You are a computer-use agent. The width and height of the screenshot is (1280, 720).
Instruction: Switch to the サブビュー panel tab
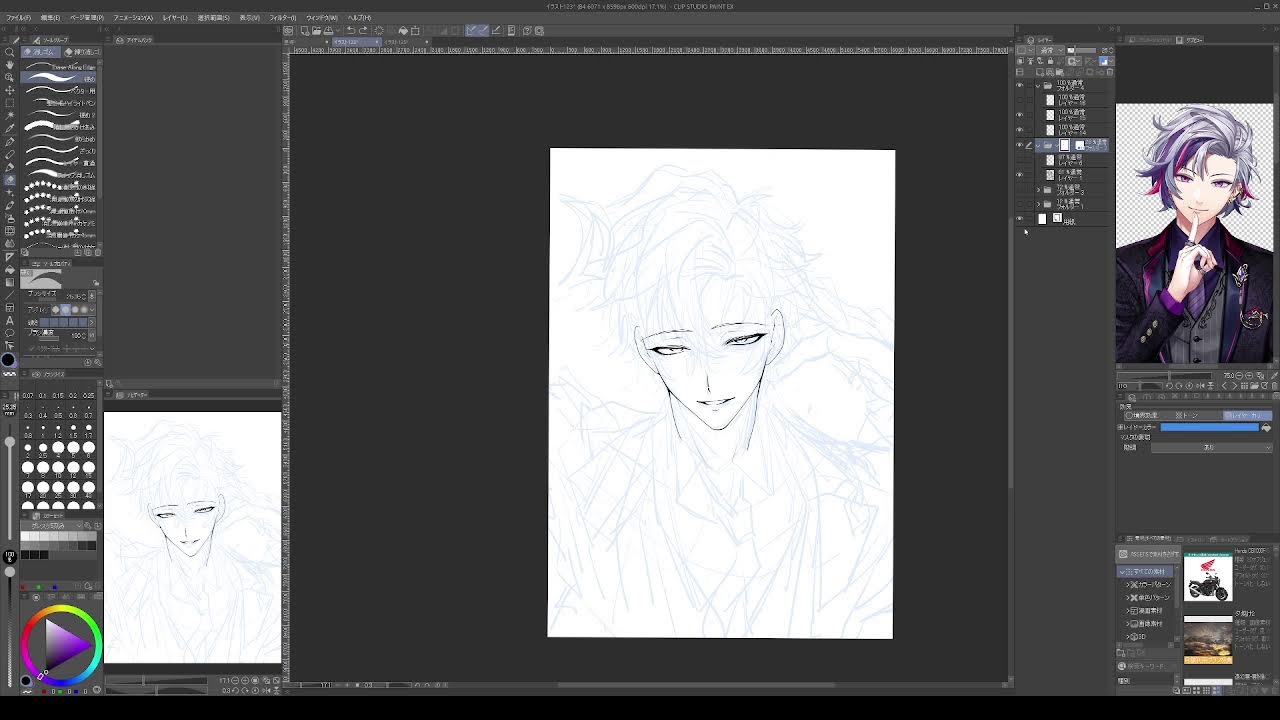pyautogui.click(x=1192, y=40)
